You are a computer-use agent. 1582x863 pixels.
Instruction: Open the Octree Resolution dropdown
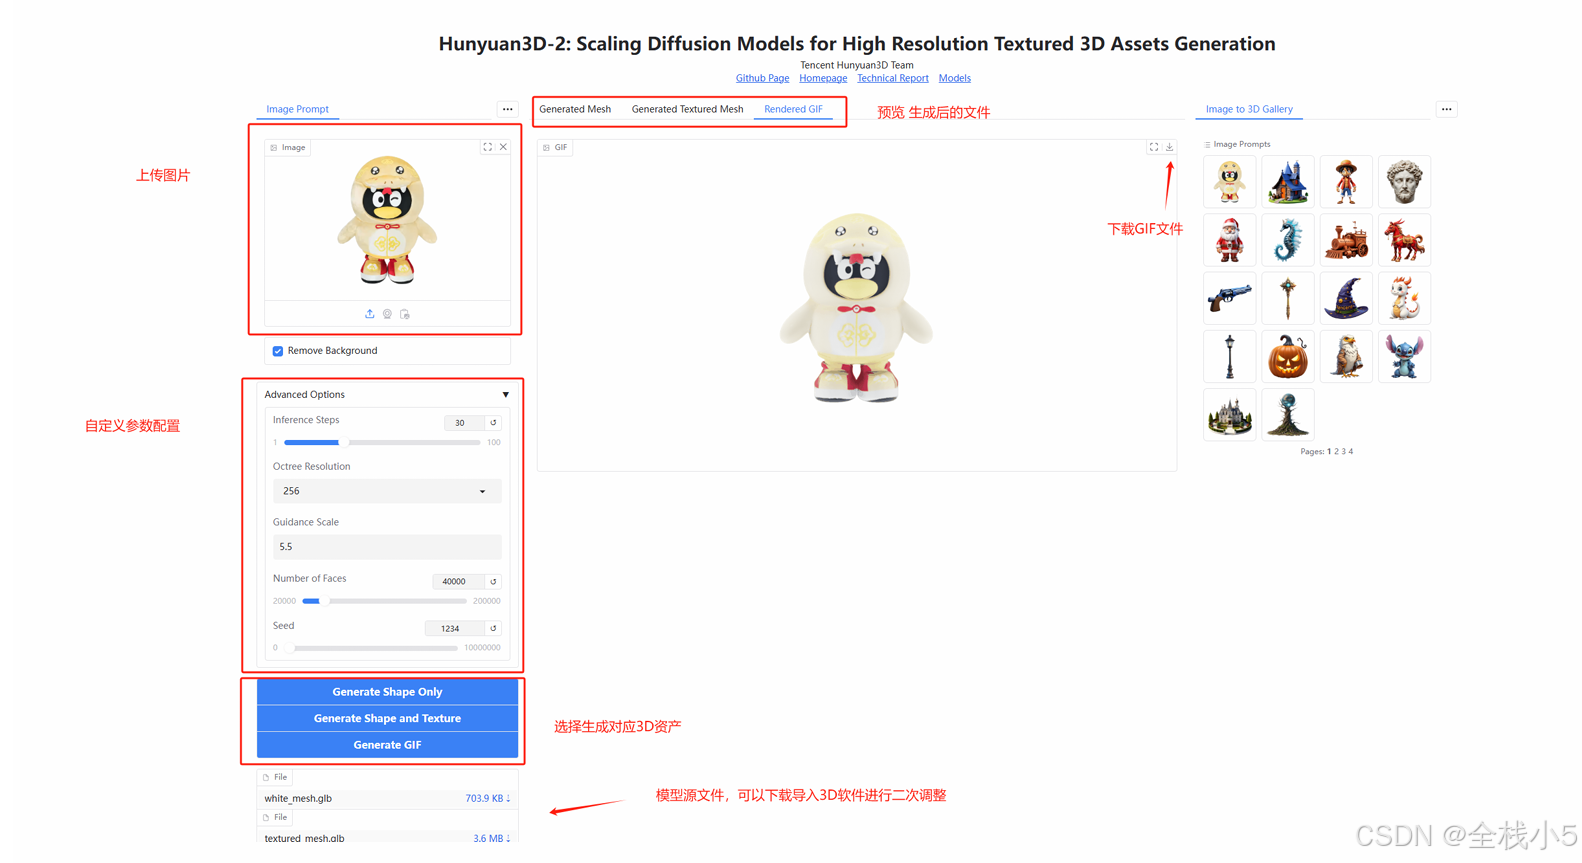coord(387,491)
